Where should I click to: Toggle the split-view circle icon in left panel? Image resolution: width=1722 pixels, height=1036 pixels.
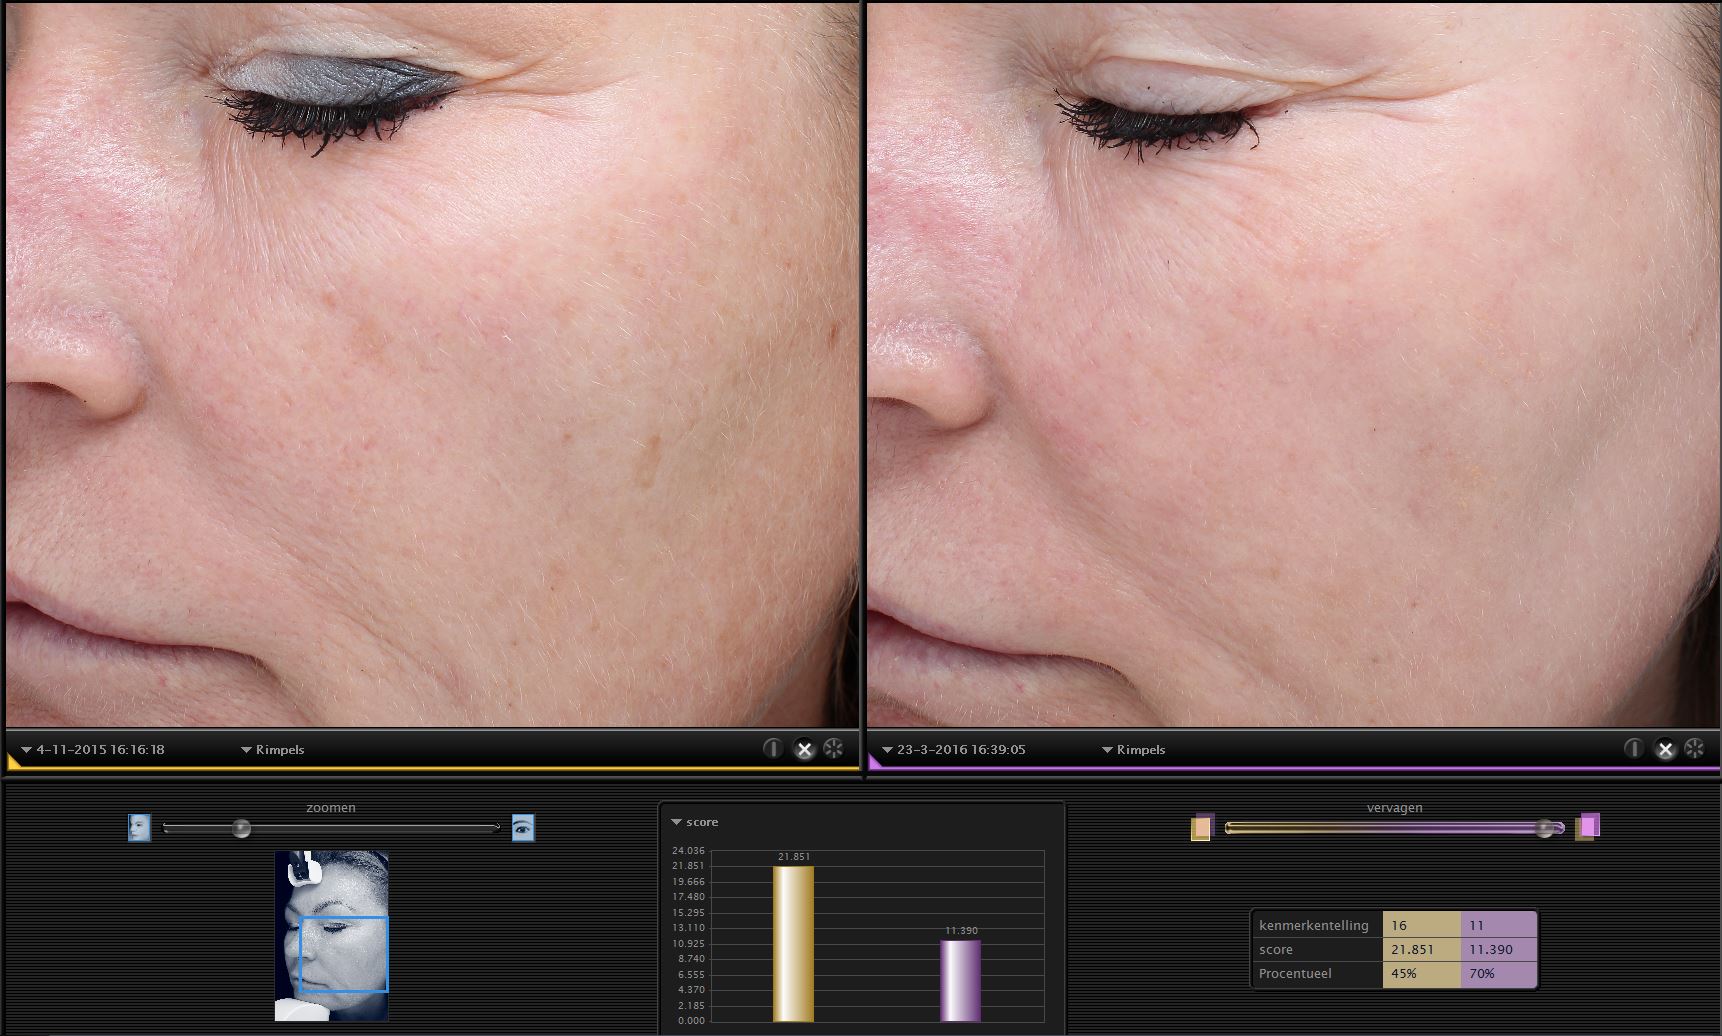tap(773, 749)
